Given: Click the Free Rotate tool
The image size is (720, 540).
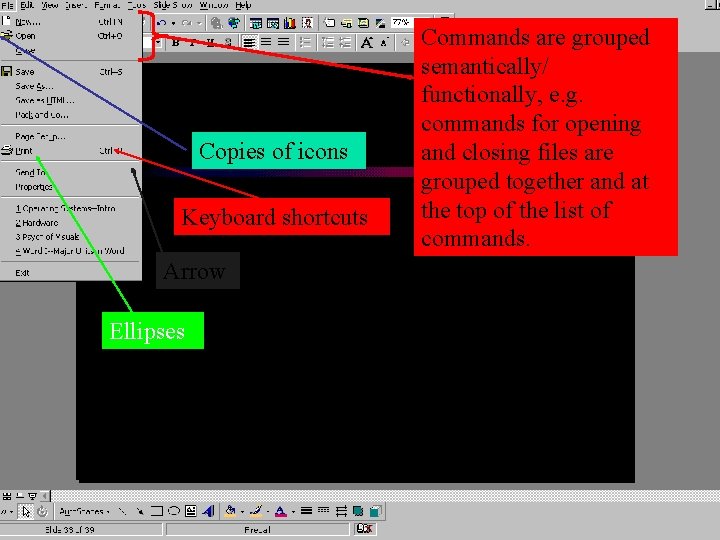Looking at the screenshot, I should click(x=42, y=511).
